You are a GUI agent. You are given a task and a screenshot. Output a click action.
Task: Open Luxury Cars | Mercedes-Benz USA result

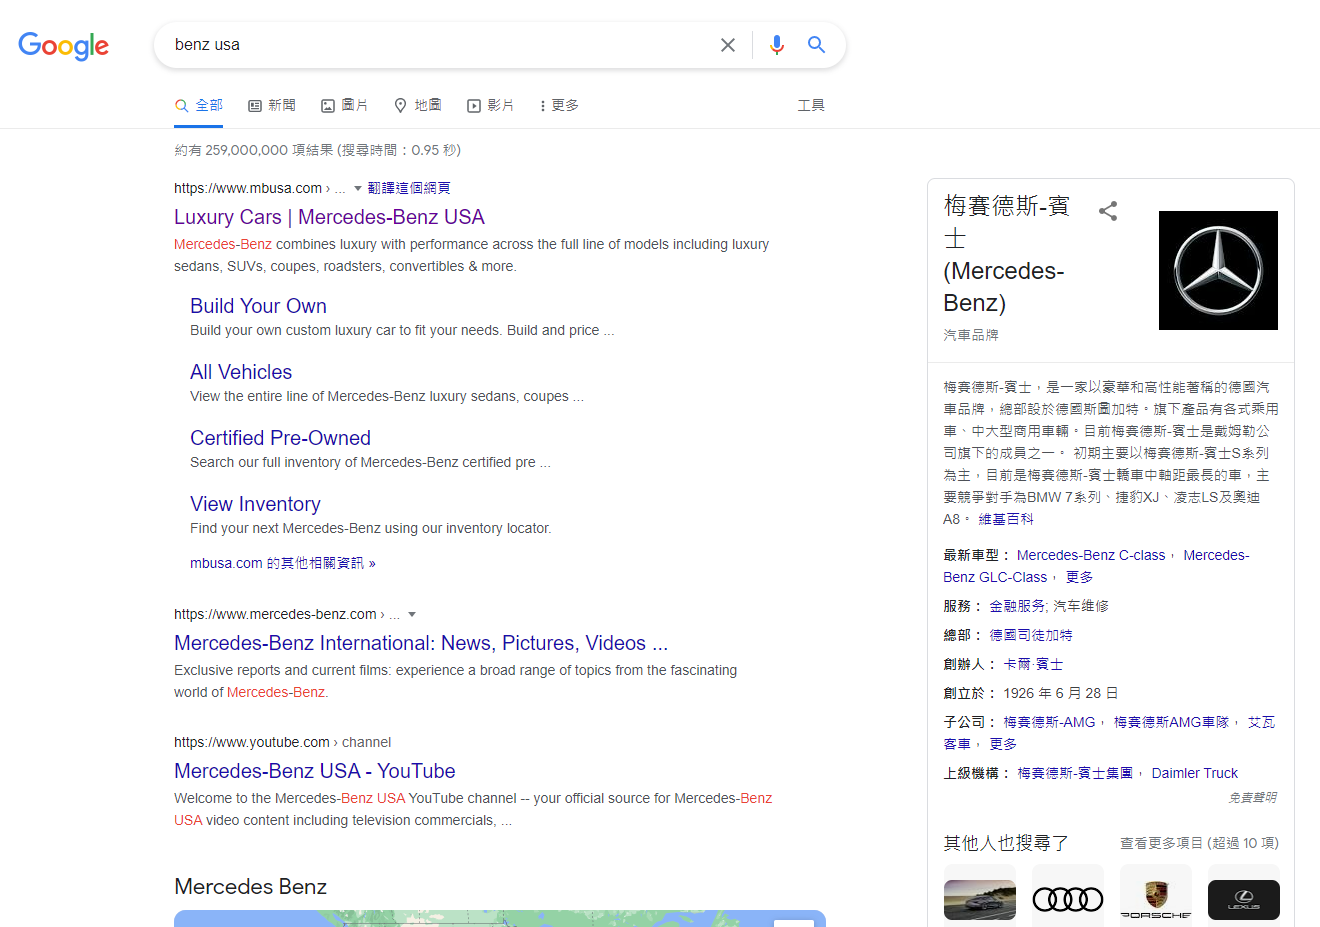329,217
